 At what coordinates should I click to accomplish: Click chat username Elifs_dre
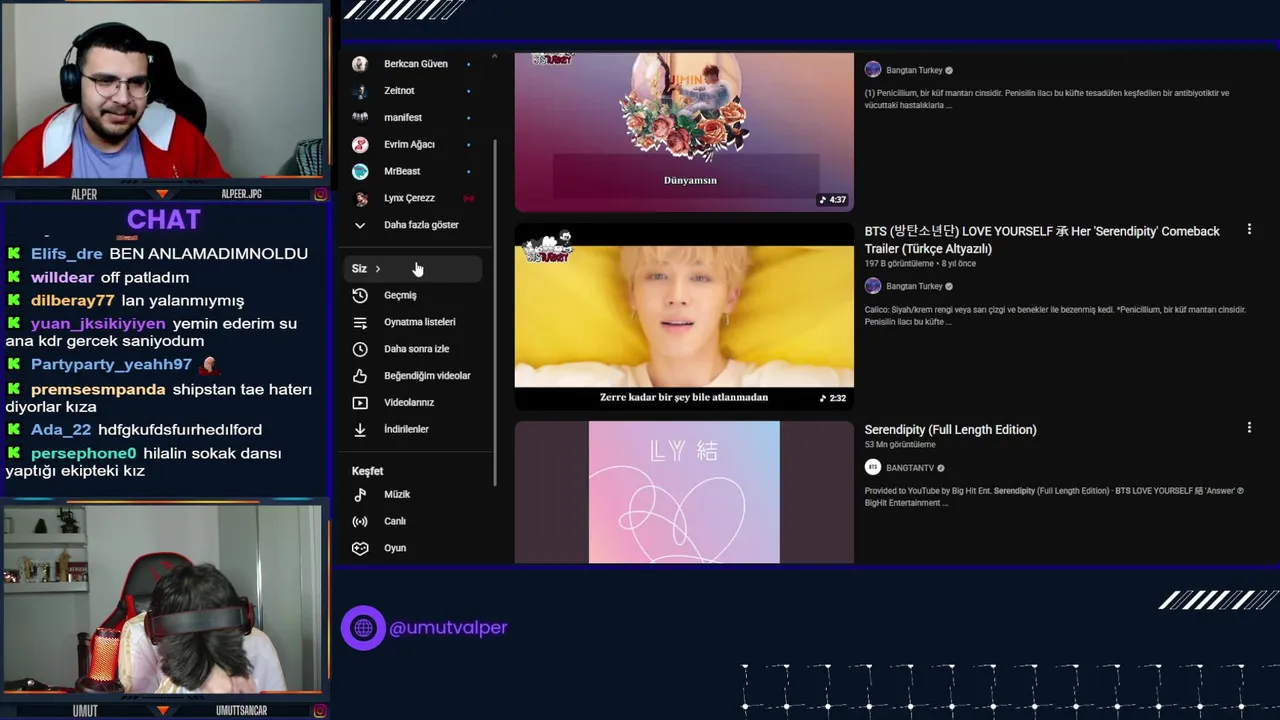click(x=67, y=254)
